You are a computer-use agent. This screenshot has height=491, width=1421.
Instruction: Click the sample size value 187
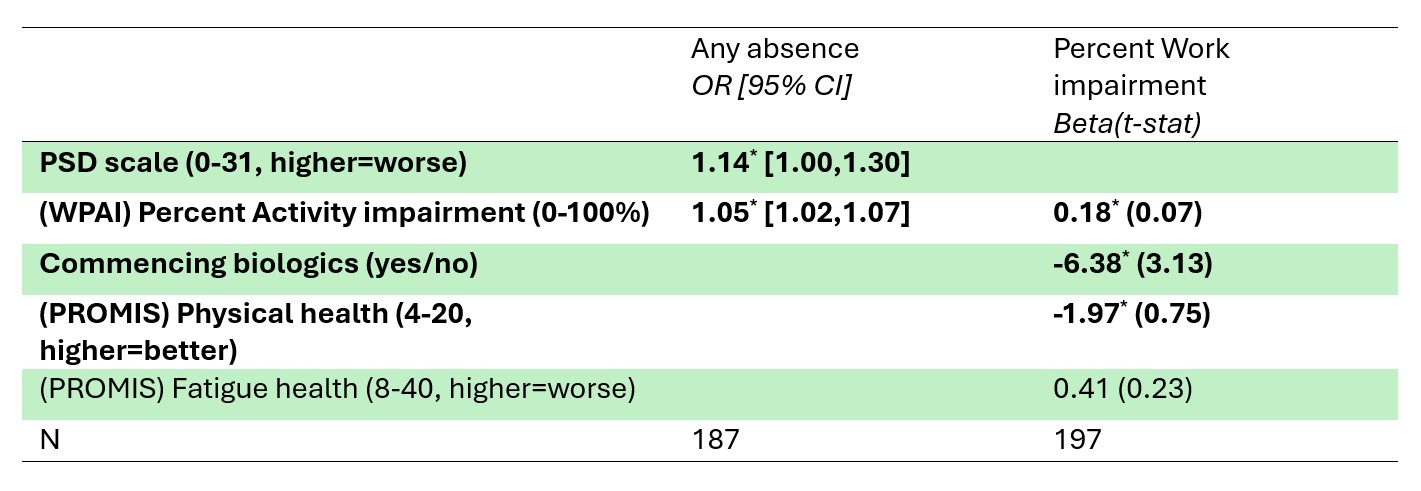point(716,438)
